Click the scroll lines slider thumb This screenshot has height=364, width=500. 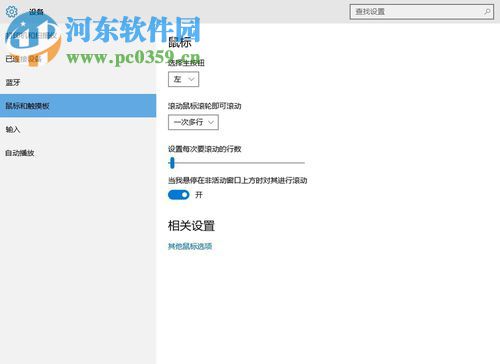(x=172, y=163)
